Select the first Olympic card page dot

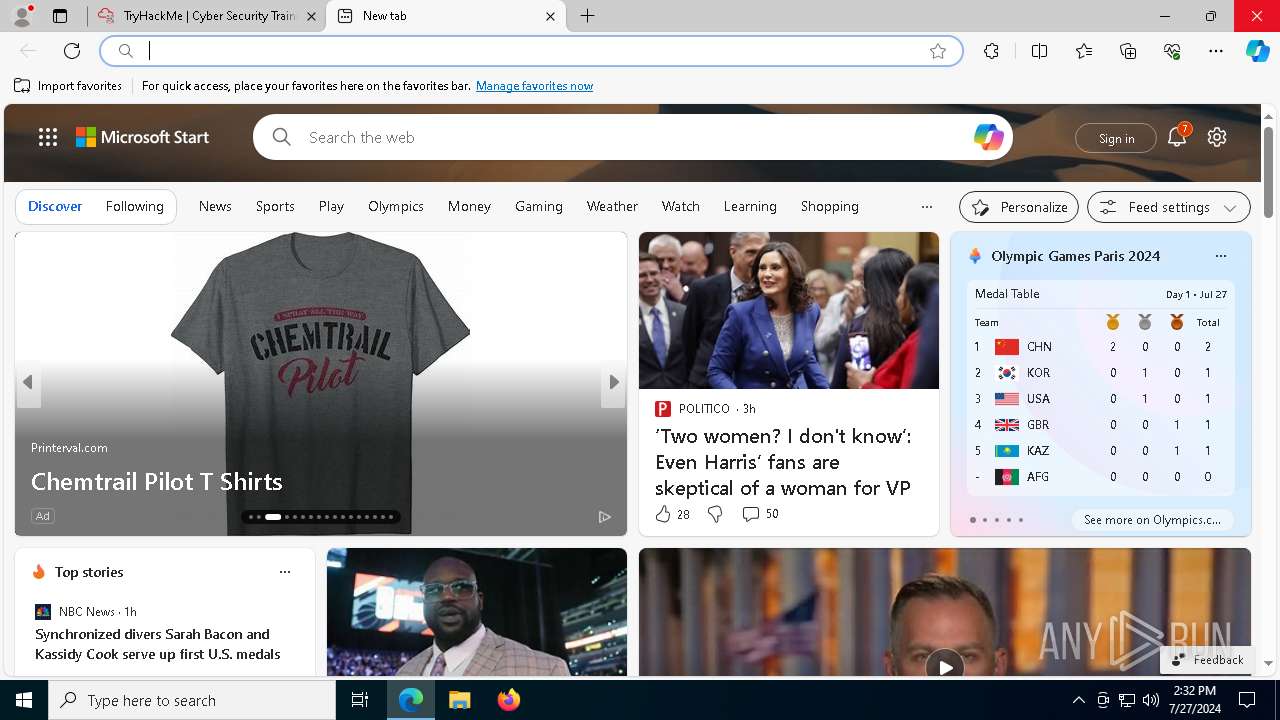[x=973, y=520]
